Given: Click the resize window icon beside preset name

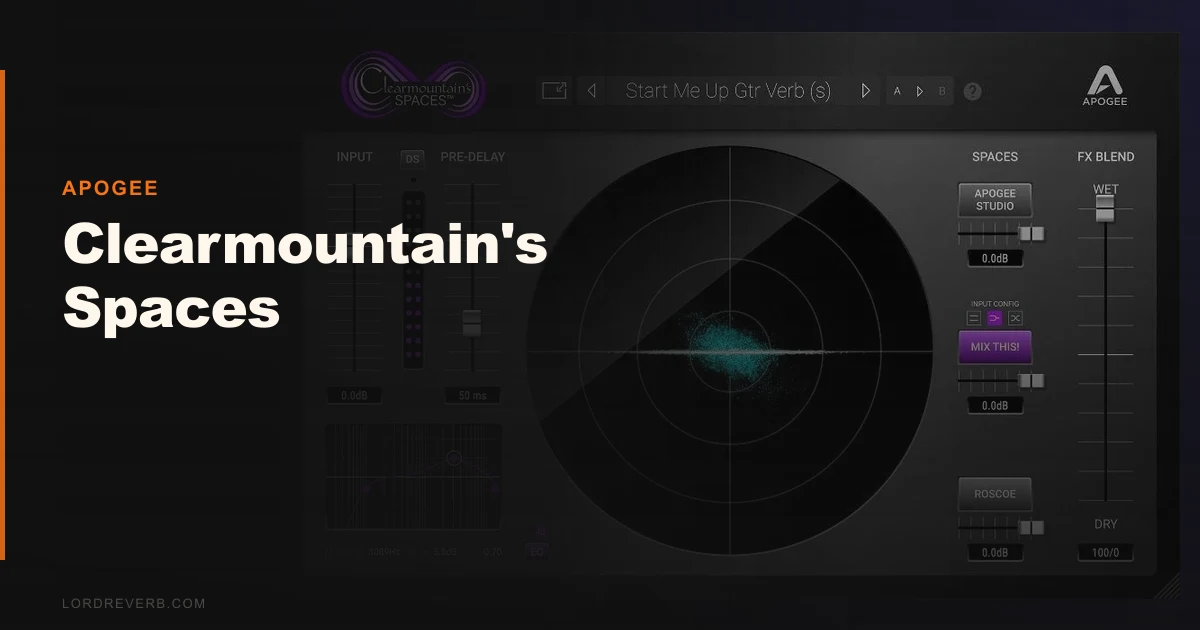Looking at the screenshot, I should [x=554, y=91].
